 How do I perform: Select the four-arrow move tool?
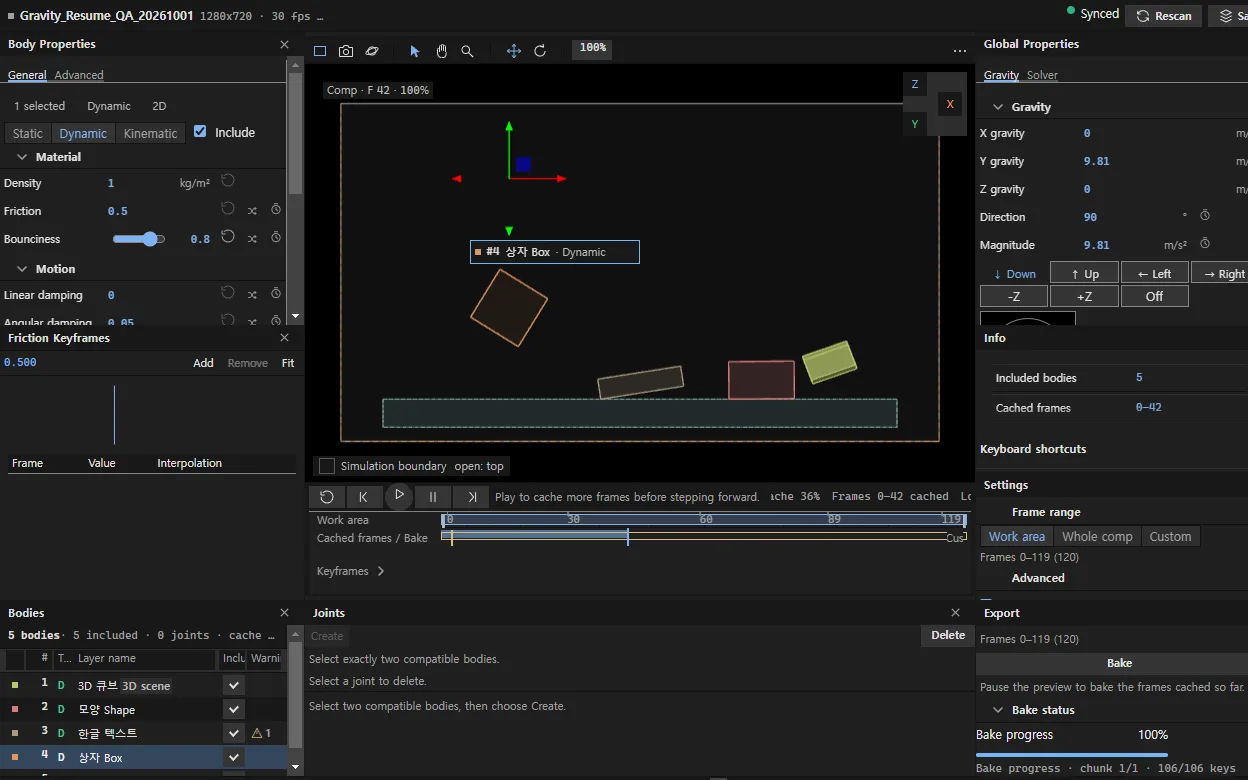tap(514, 51)
